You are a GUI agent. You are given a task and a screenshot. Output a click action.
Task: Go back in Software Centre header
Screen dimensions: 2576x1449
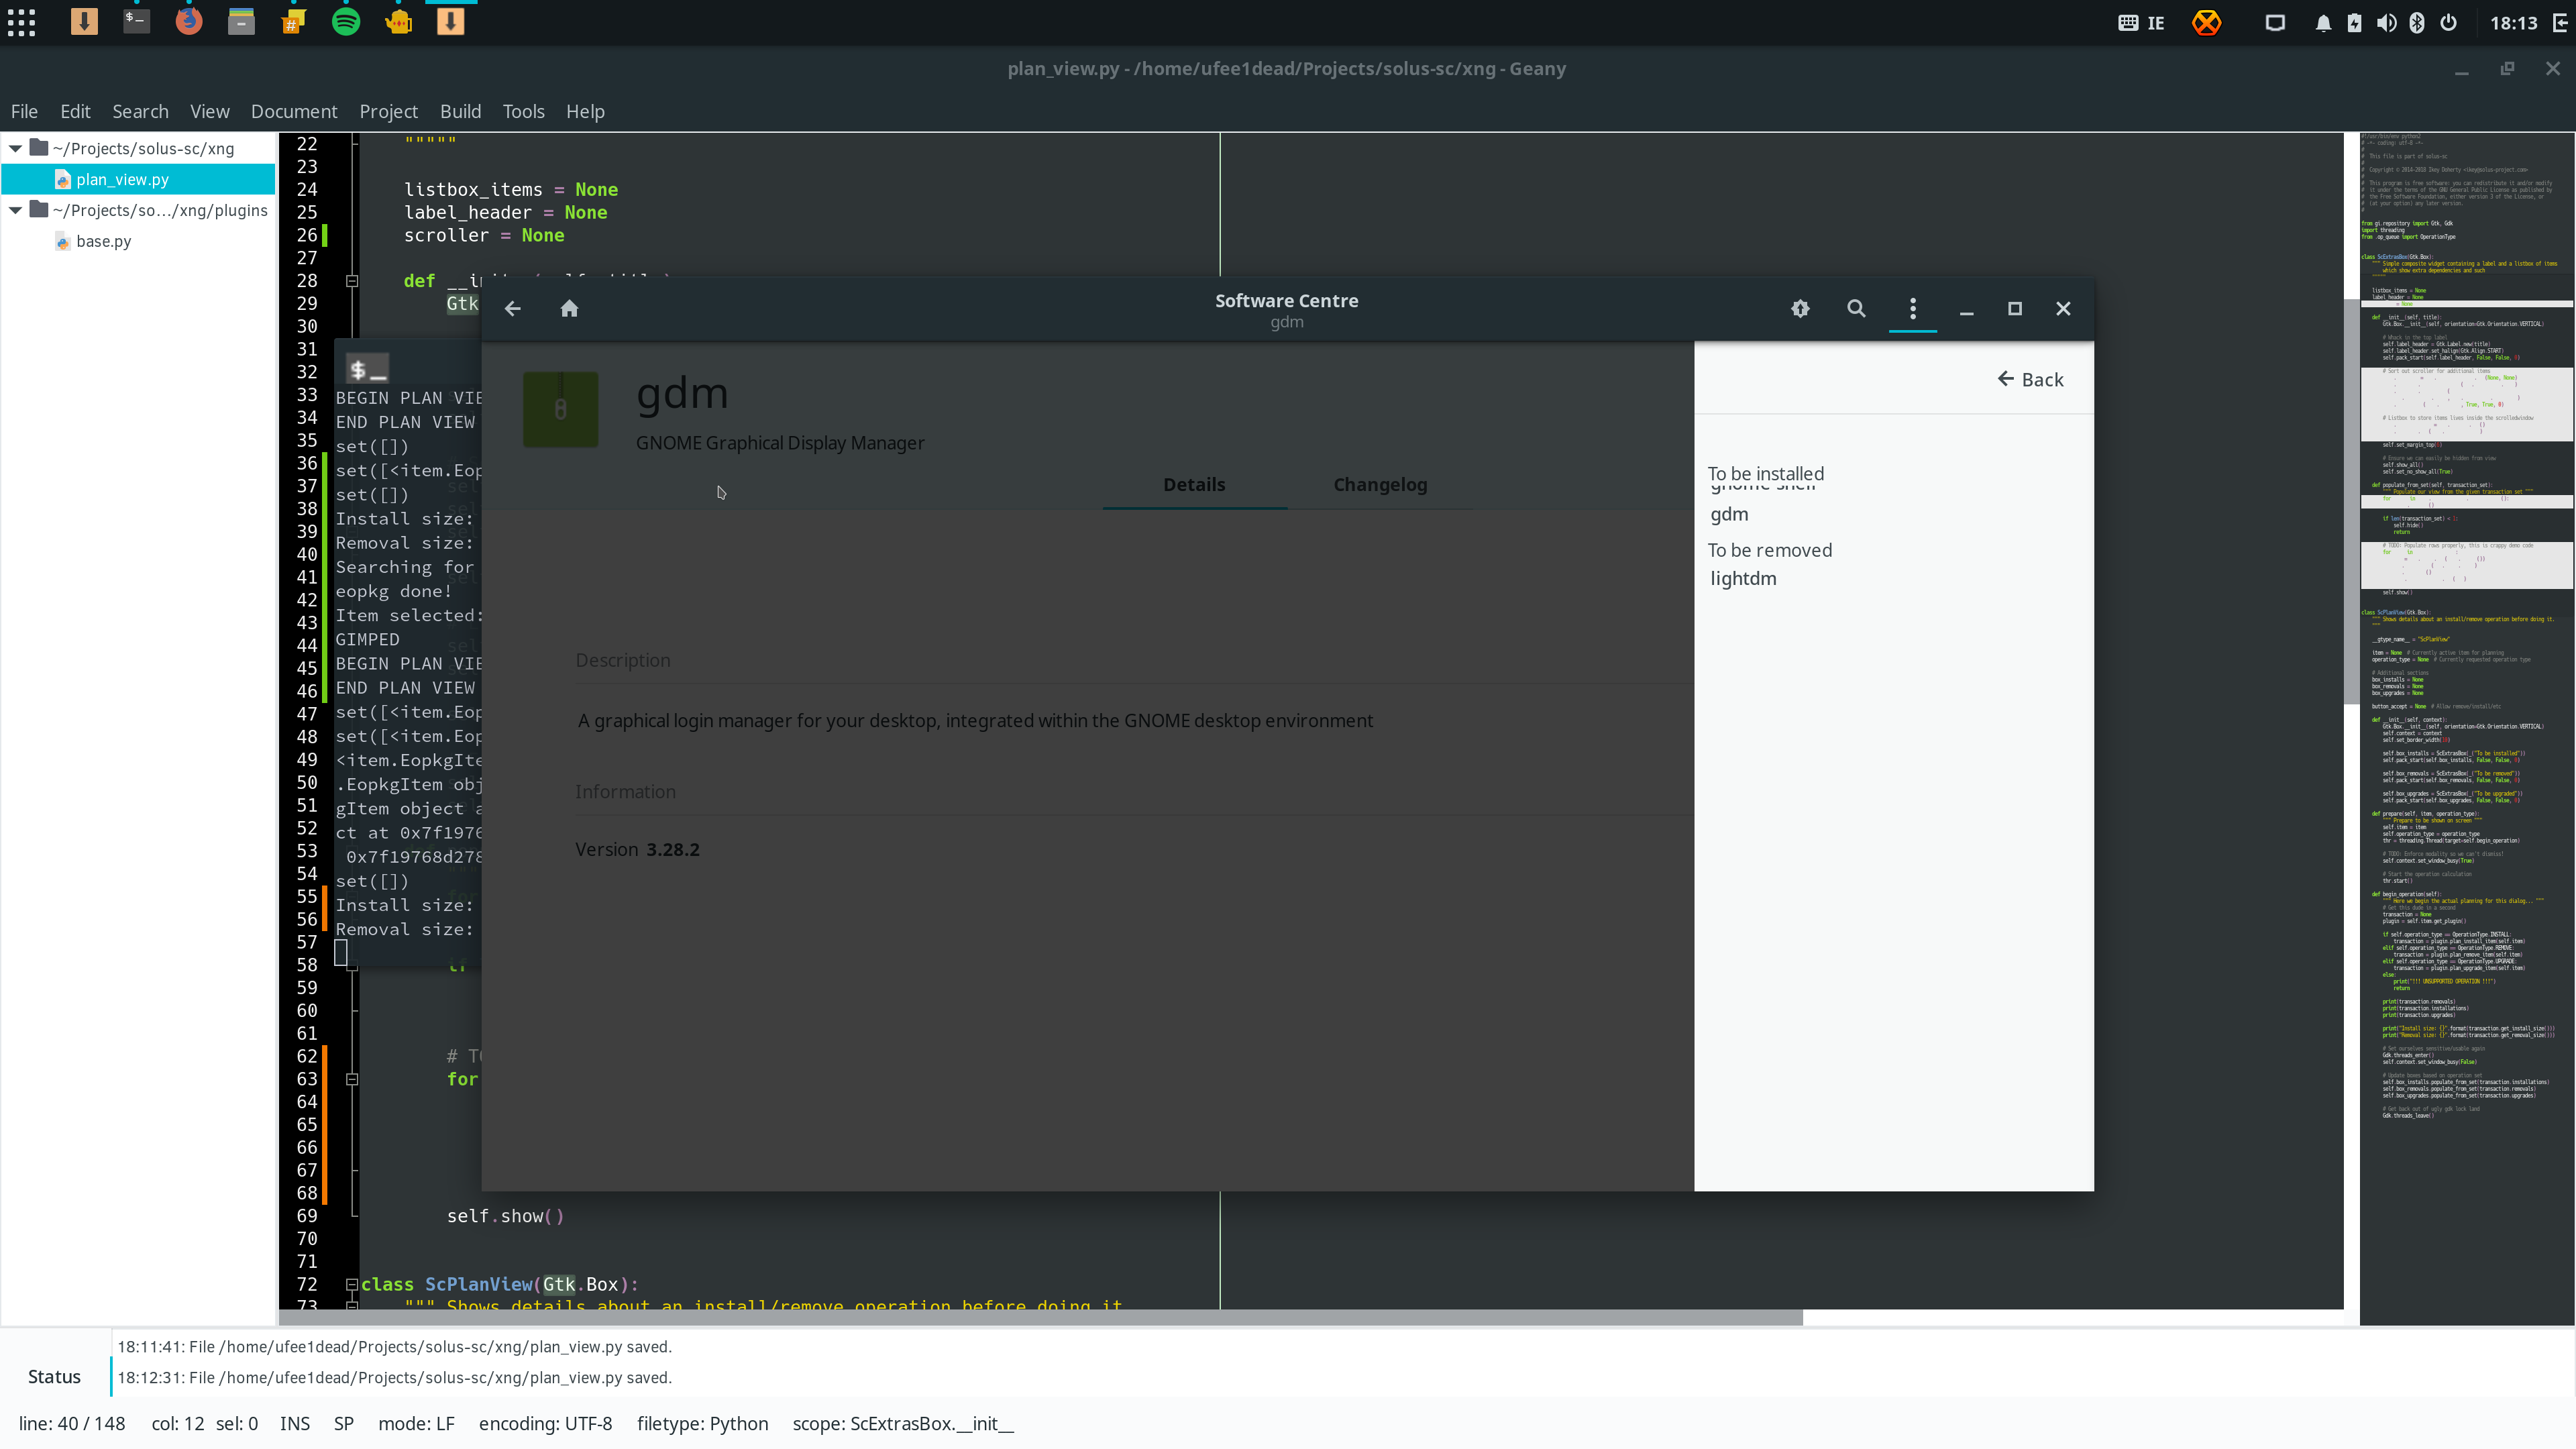tap(513, 309)
